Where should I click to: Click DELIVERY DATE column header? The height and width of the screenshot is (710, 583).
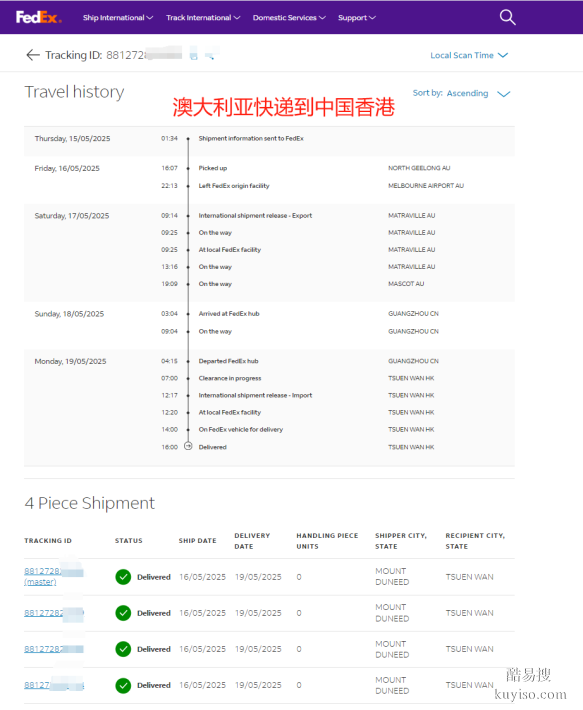pyautogui.click(x=252, y=541)
